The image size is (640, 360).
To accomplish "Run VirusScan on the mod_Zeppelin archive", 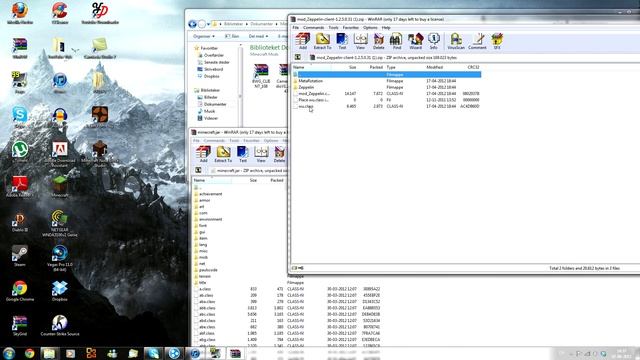I will pos(456,41).
